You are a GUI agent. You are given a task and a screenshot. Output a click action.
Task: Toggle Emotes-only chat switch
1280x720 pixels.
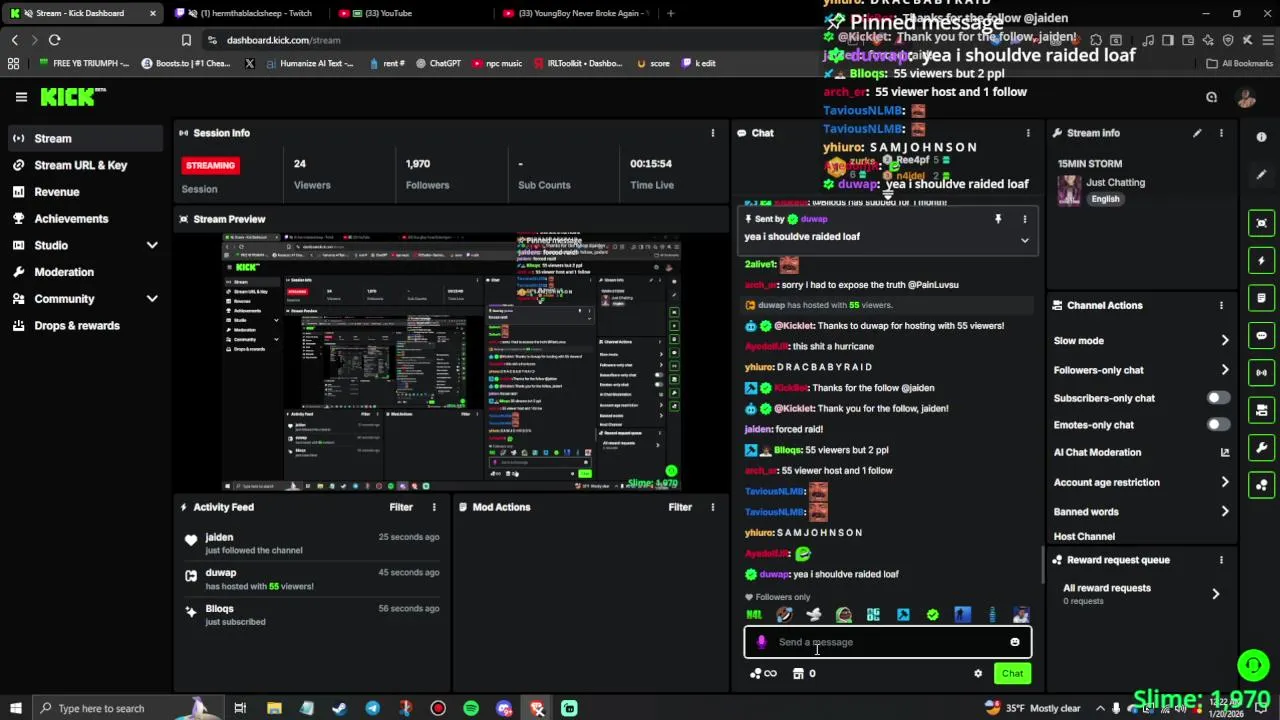click(x=1217, y=425)
